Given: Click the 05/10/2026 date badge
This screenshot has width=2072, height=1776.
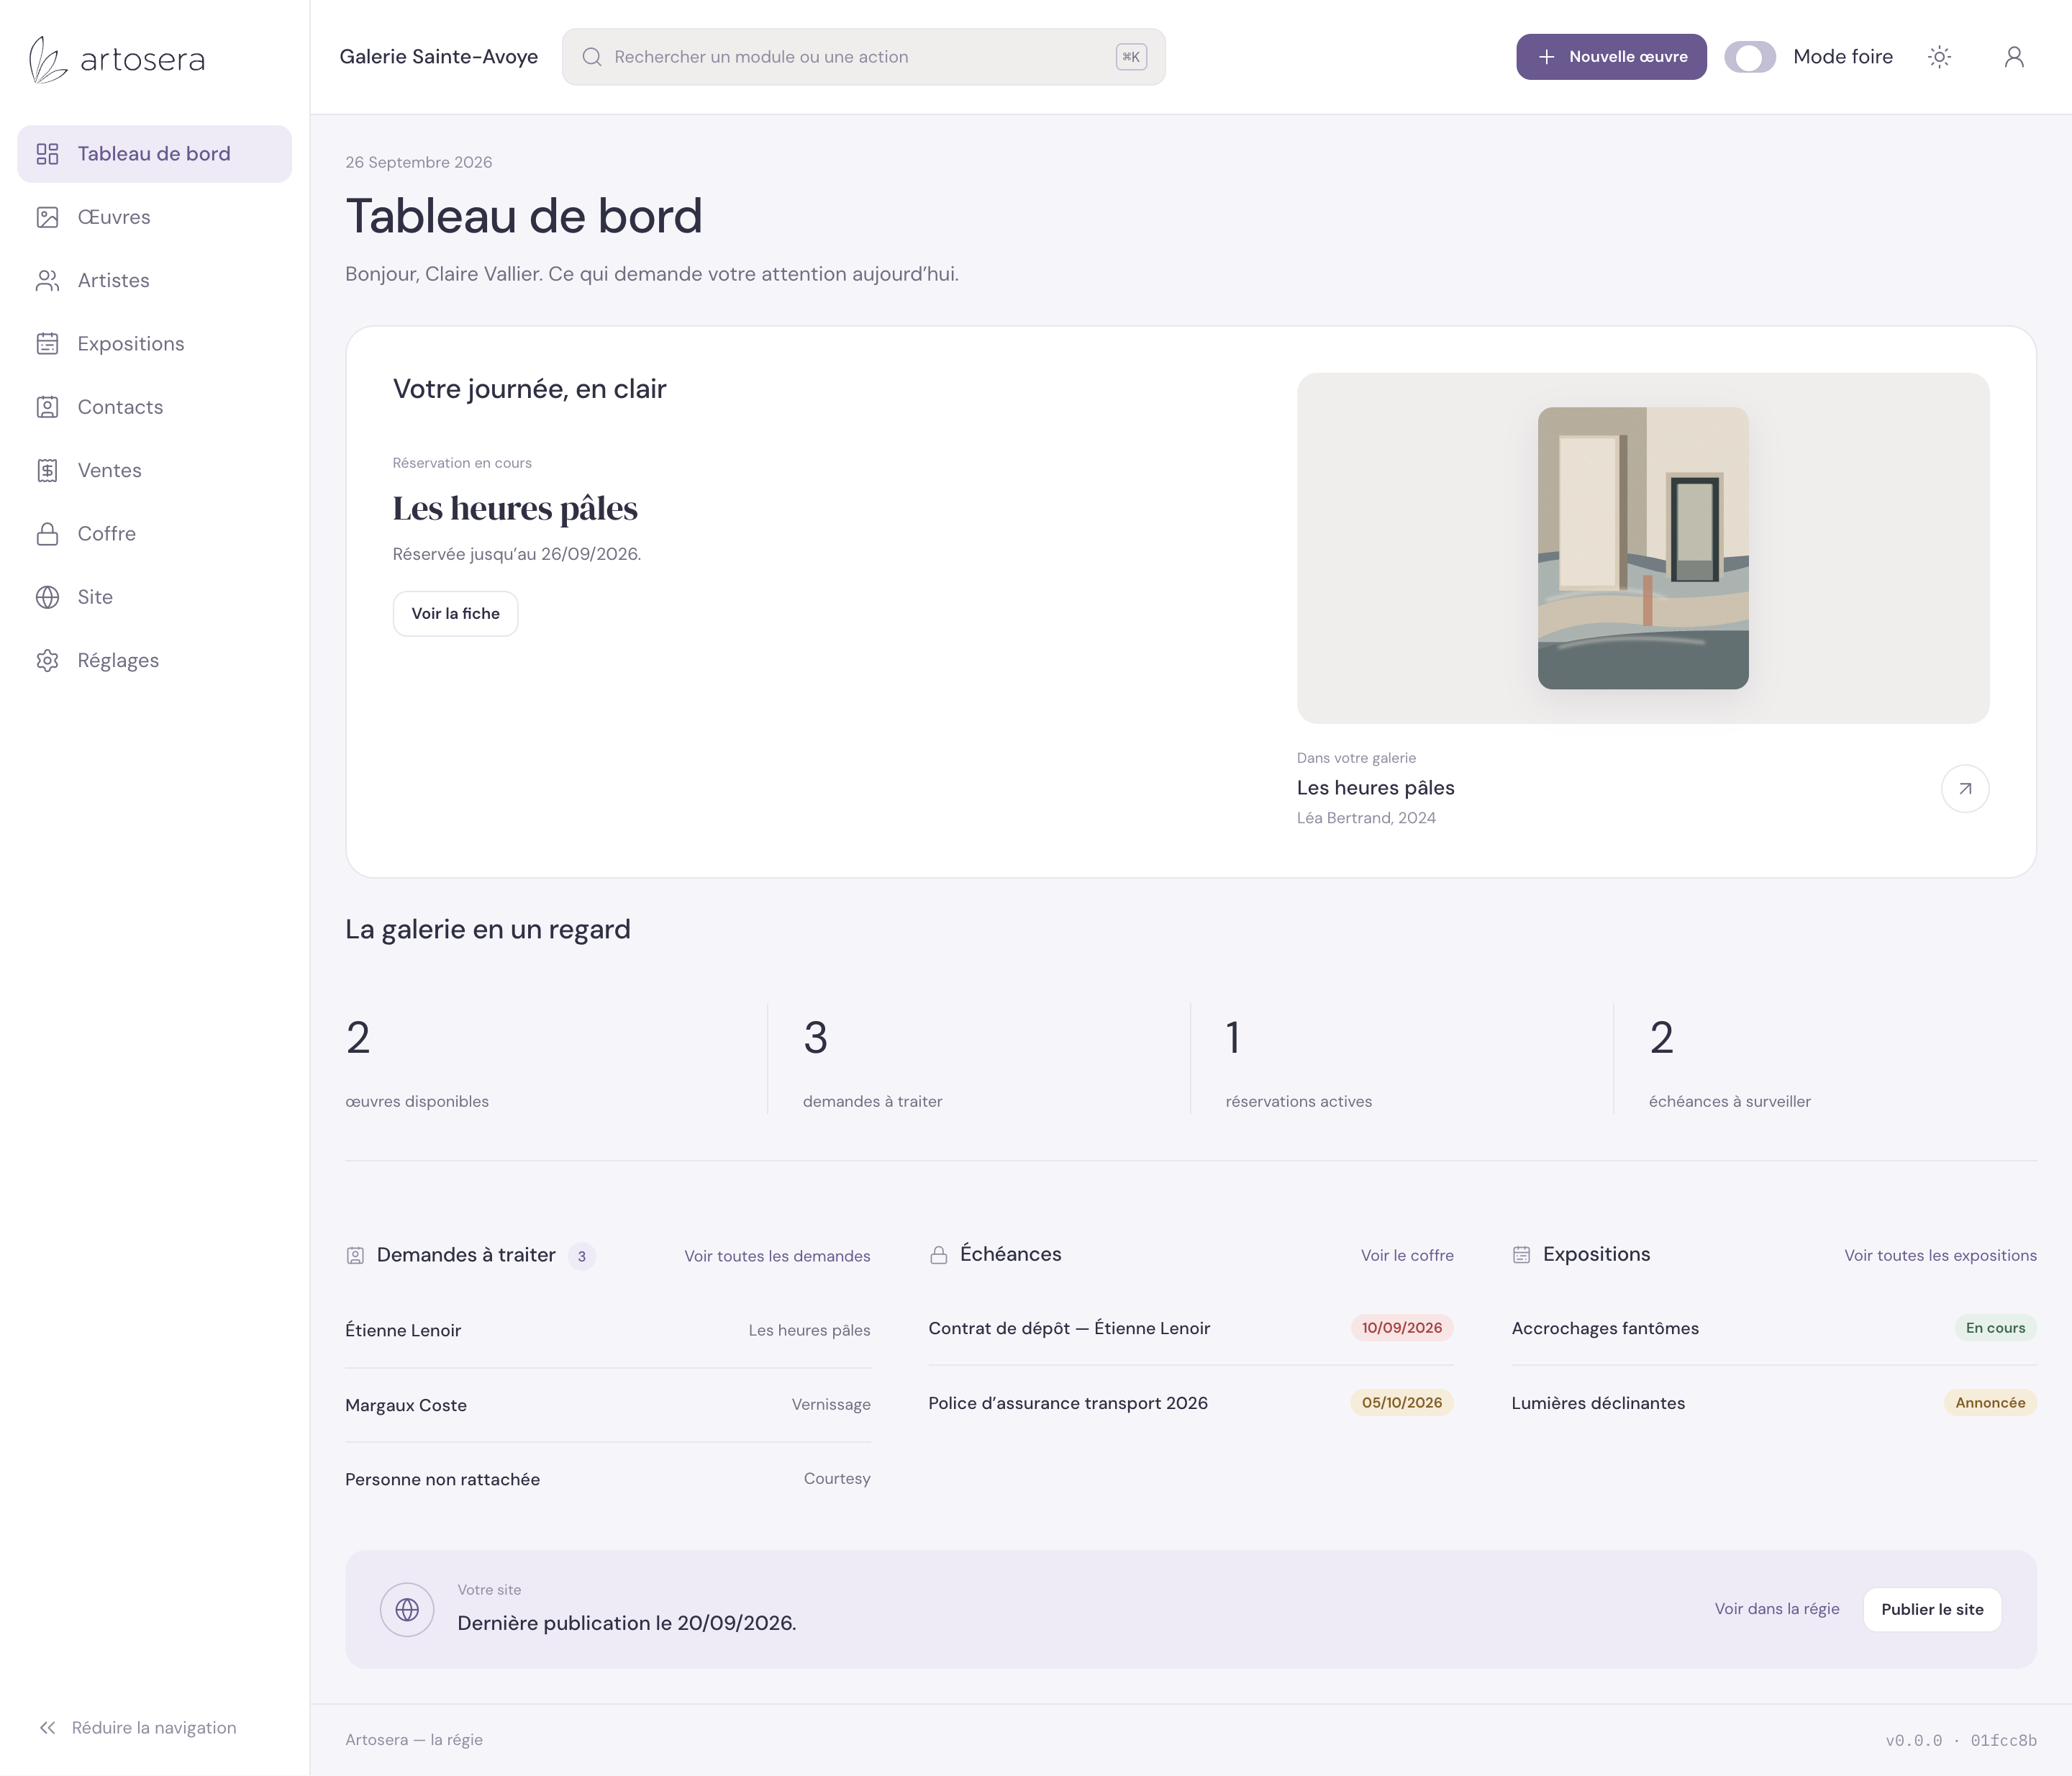Looking at the screenshot, I should click(1402, 1403).
